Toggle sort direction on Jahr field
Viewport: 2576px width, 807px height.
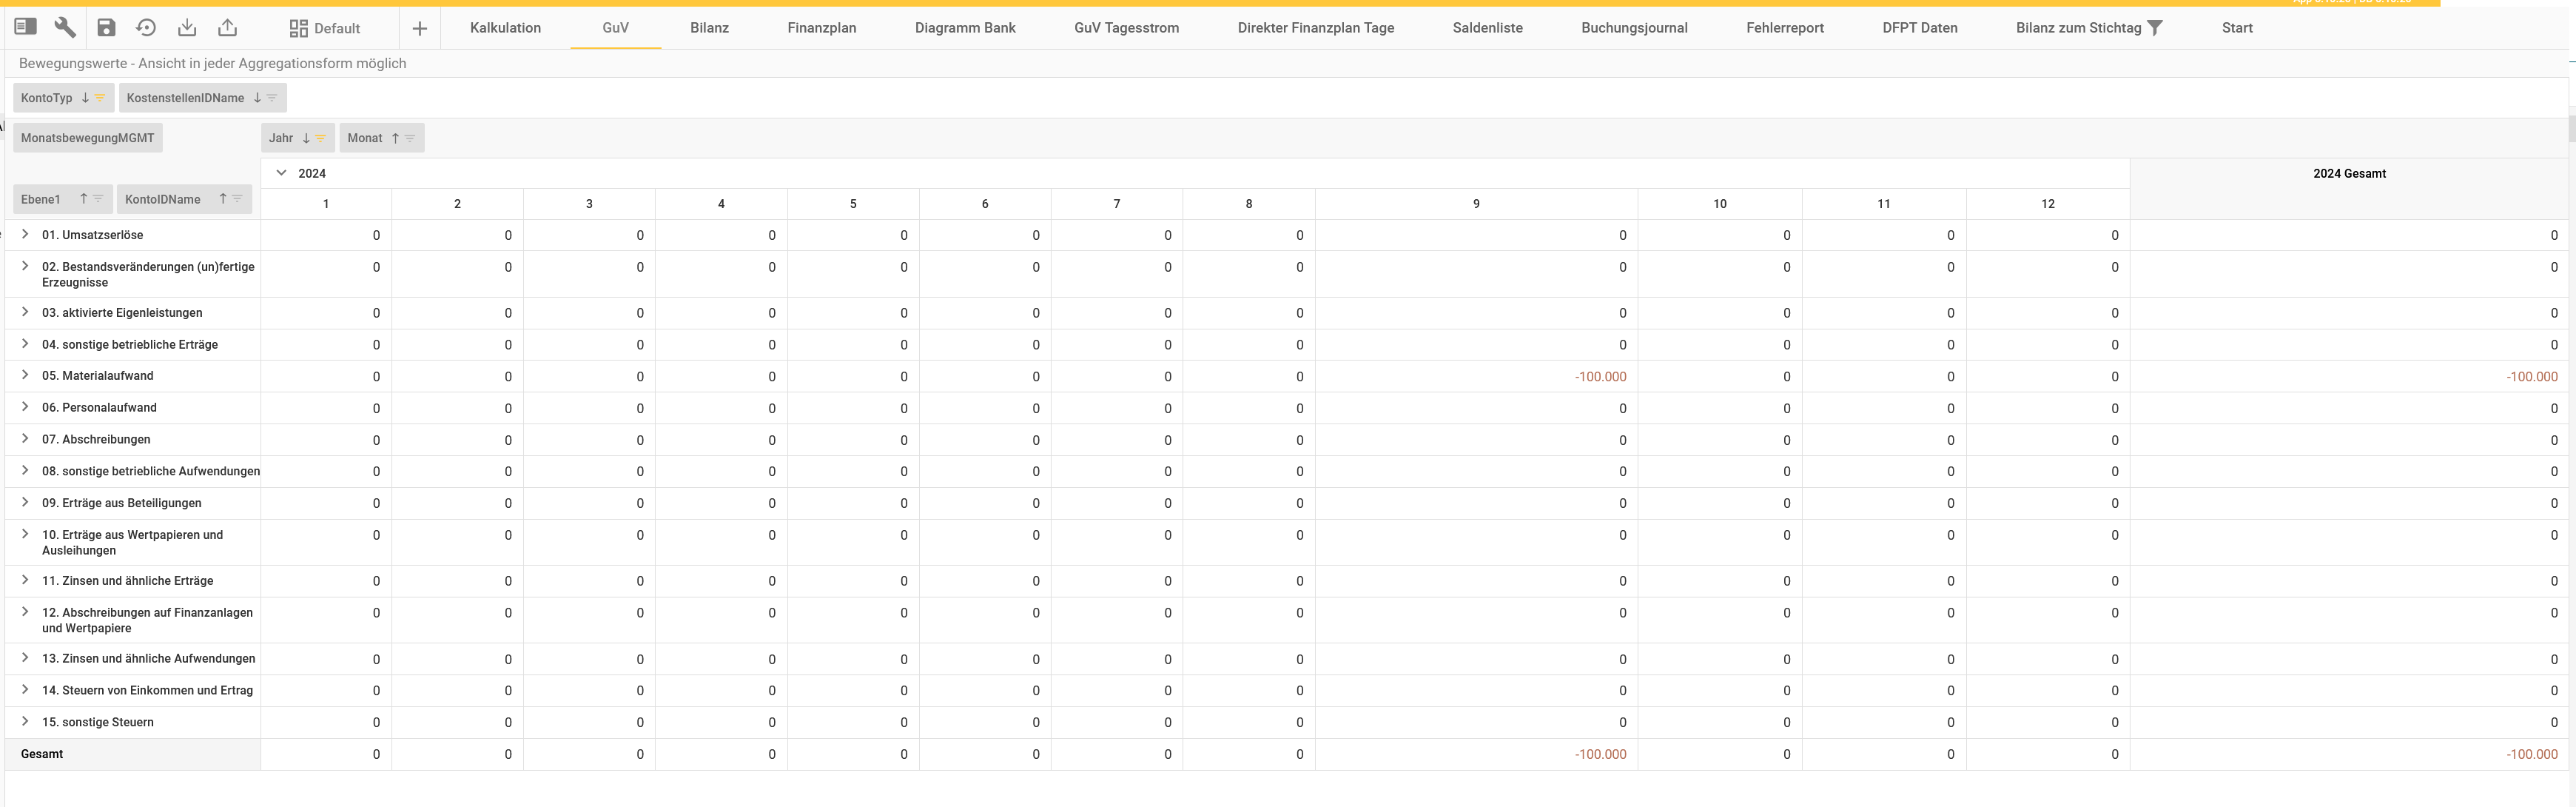pos(306,138)
